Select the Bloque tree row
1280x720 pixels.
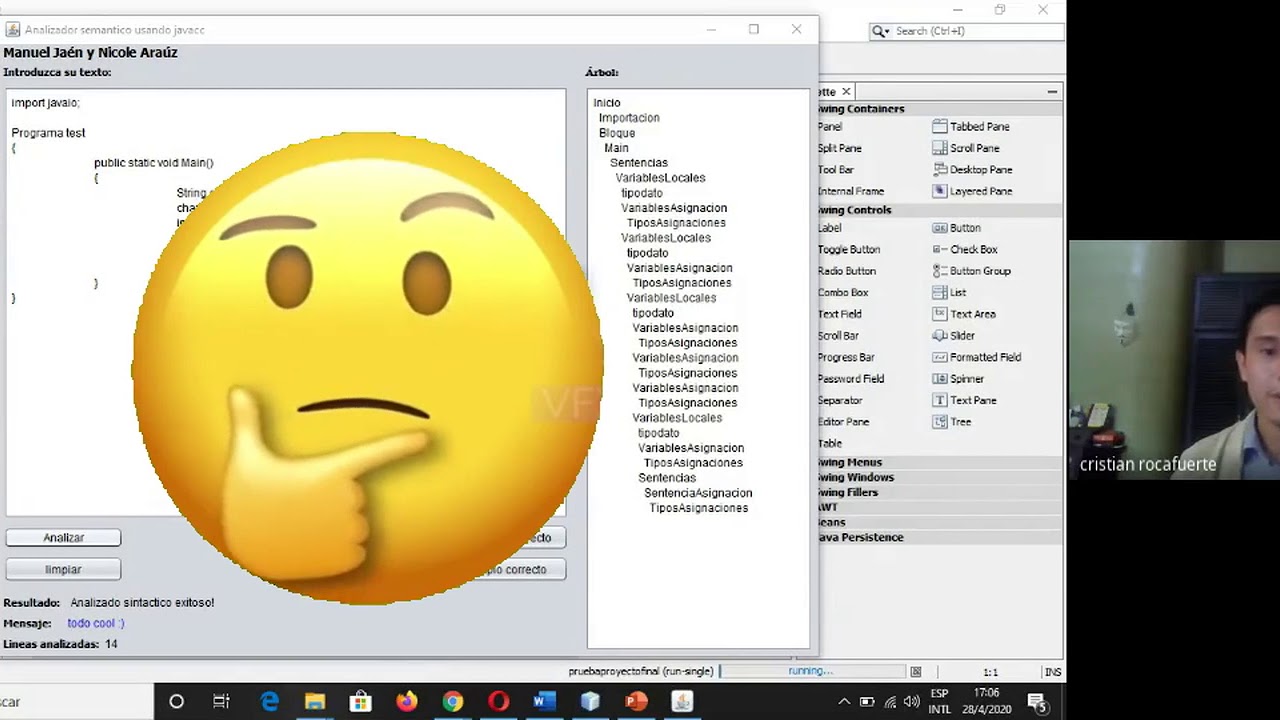point(617,133)
